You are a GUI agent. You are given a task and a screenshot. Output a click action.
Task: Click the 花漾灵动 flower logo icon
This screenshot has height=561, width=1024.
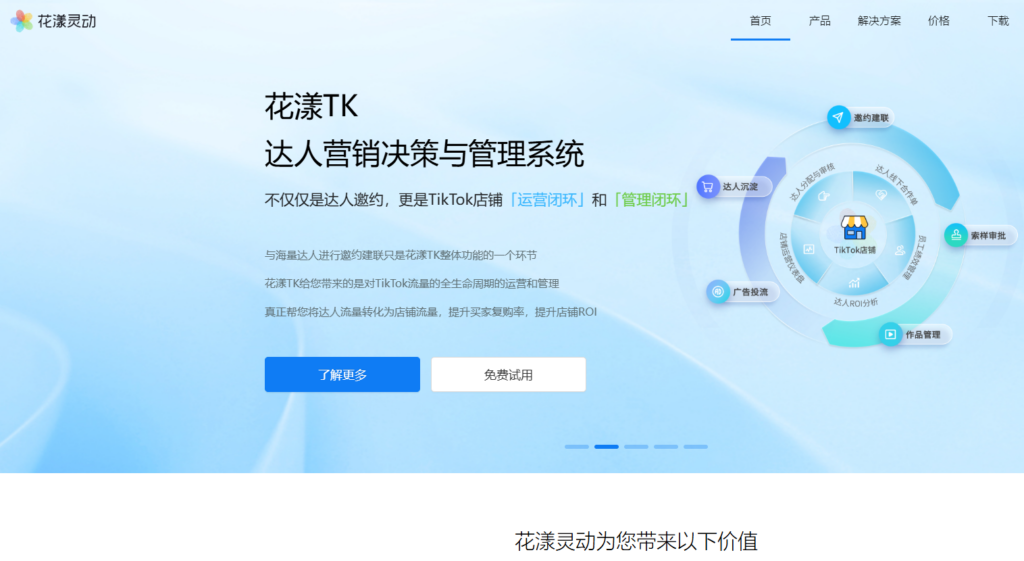coord(21,20)
